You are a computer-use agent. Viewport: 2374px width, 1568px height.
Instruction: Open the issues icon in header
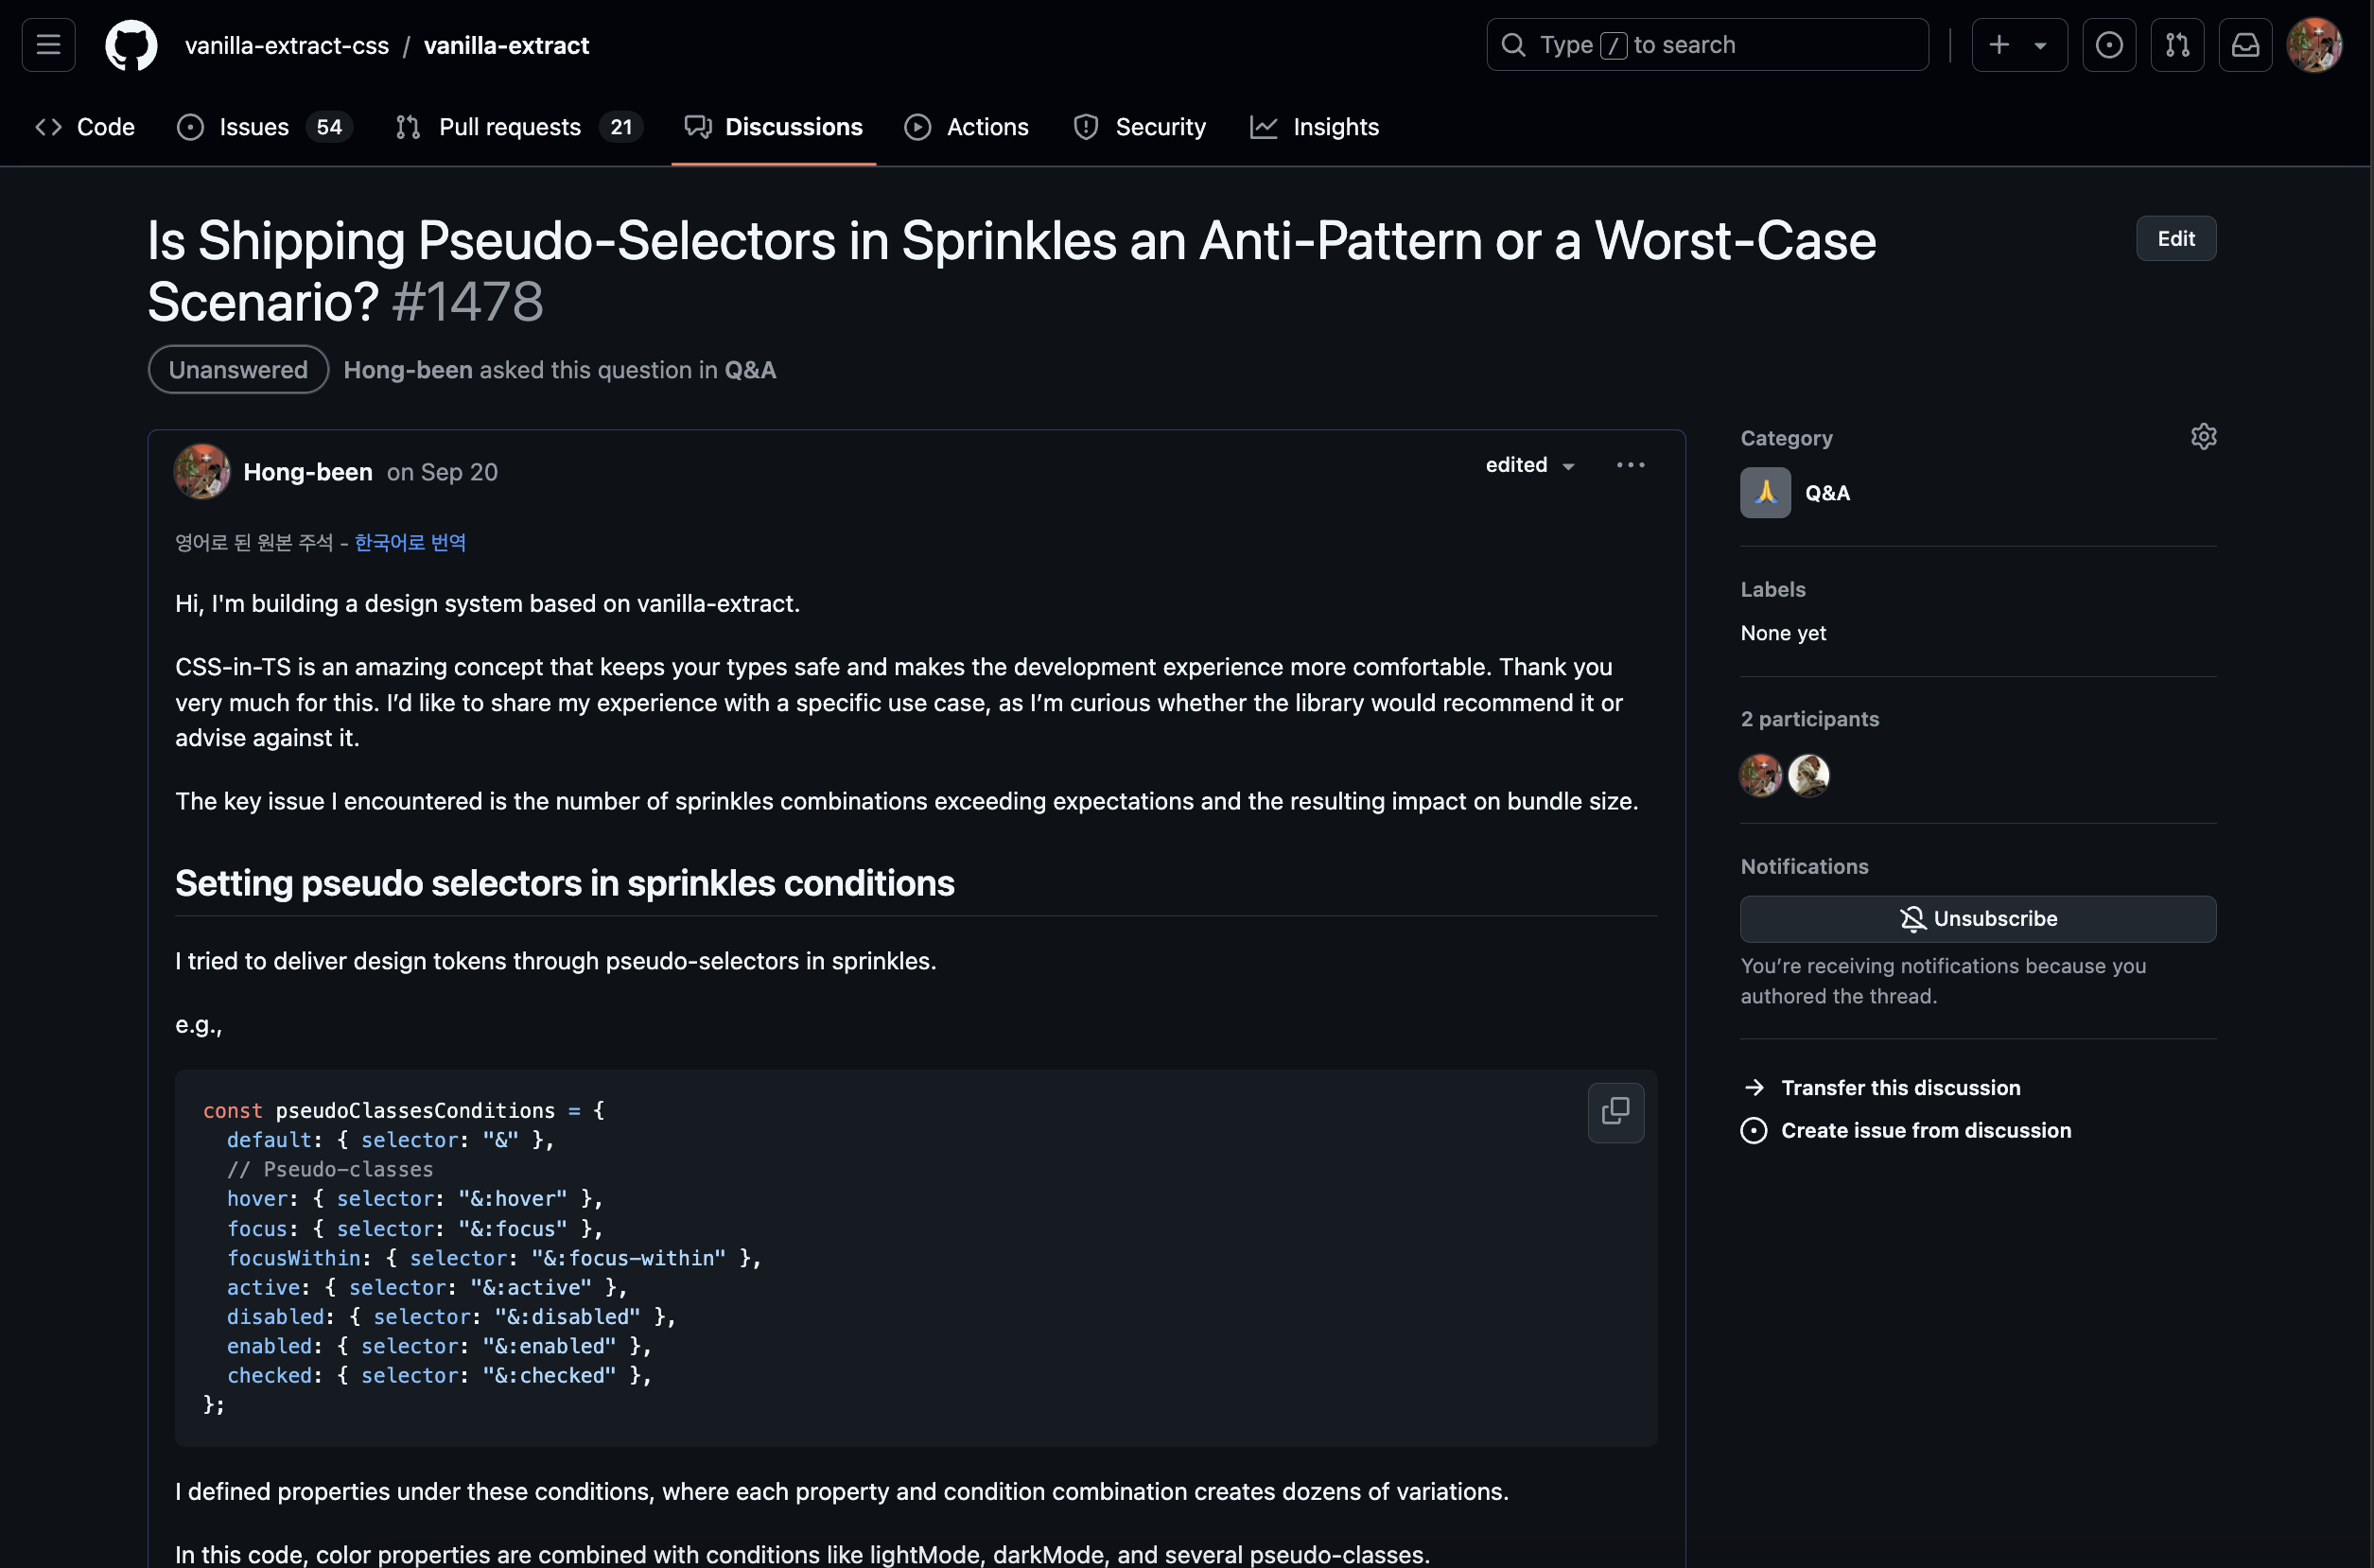coord(2108,45)
